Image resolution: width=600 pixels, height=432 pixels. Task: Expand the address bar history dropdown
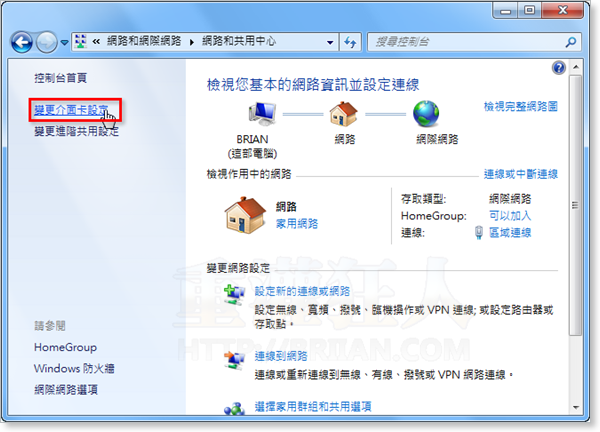point(330,42)
